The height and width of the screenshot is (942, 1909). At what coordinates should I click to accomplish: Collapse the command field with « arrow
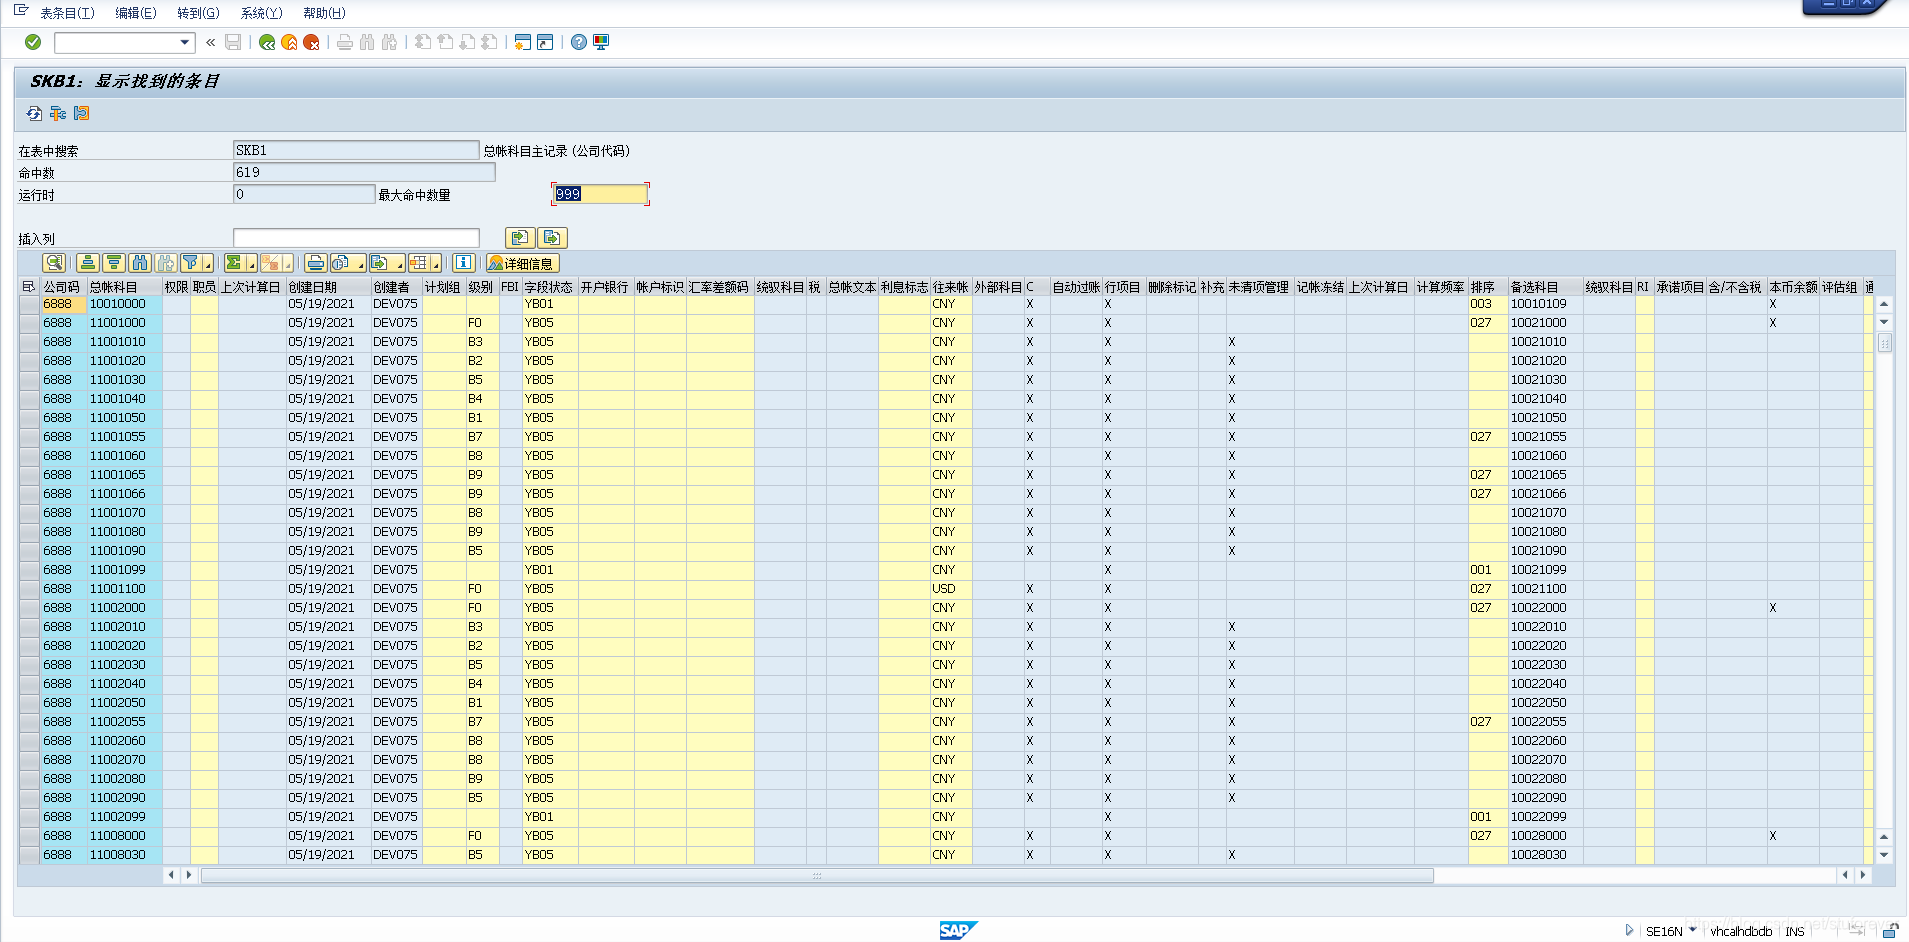coord(210,42)
